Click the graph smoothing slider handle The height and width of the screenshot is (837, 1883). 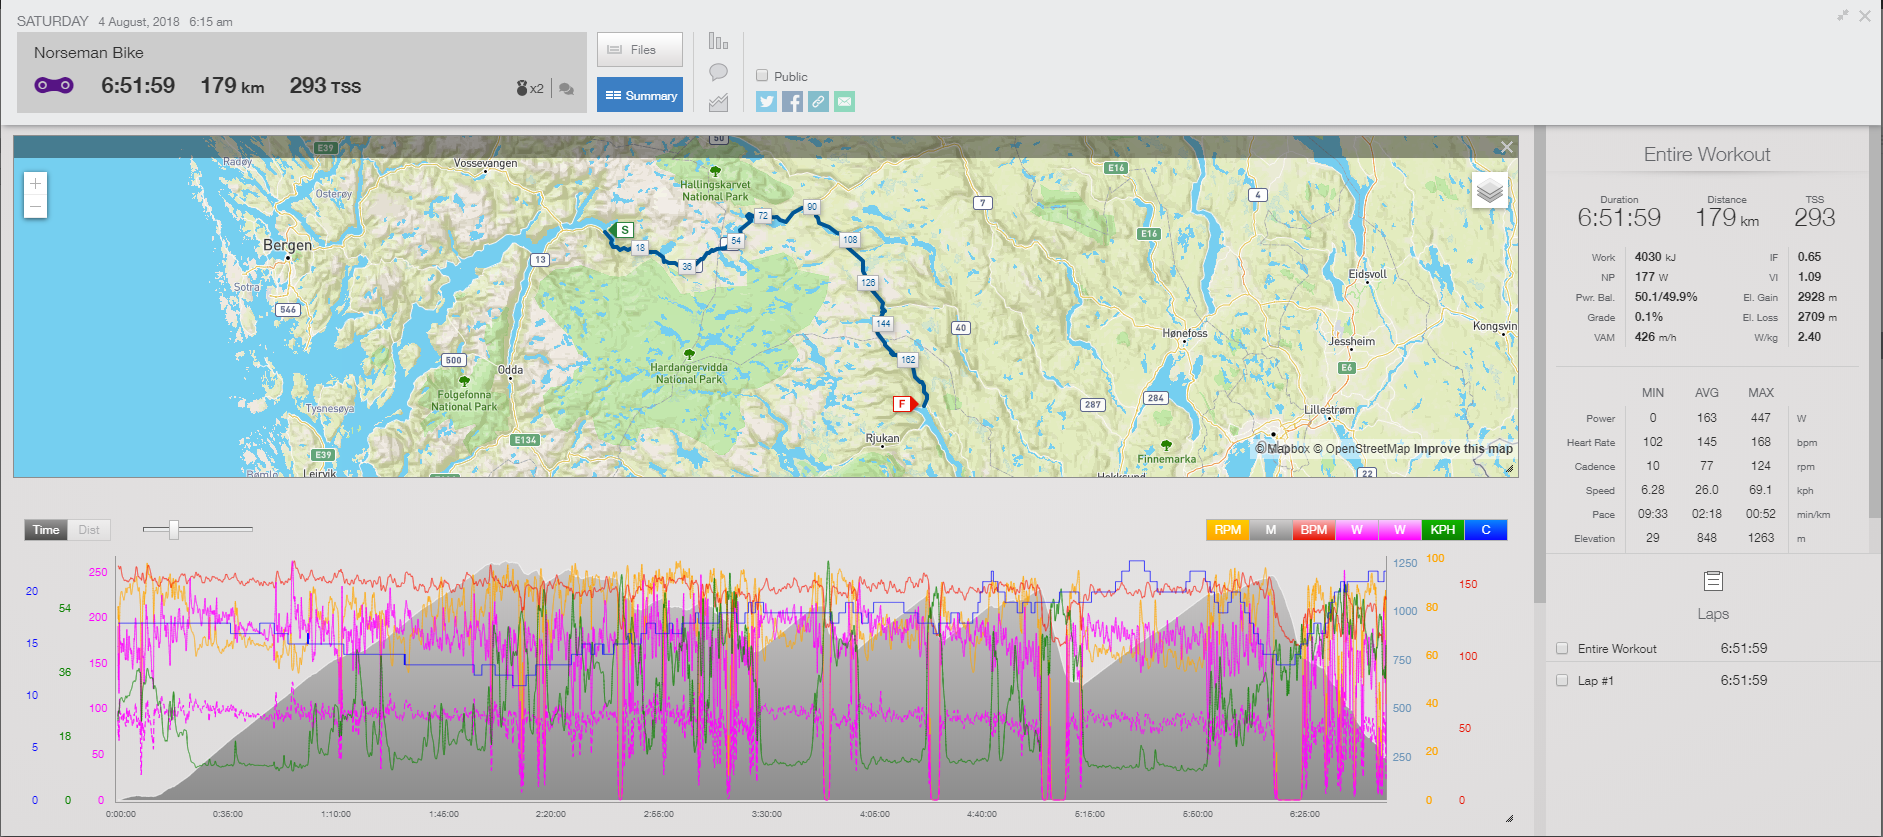pyautogui.click(x=174, y=529)
